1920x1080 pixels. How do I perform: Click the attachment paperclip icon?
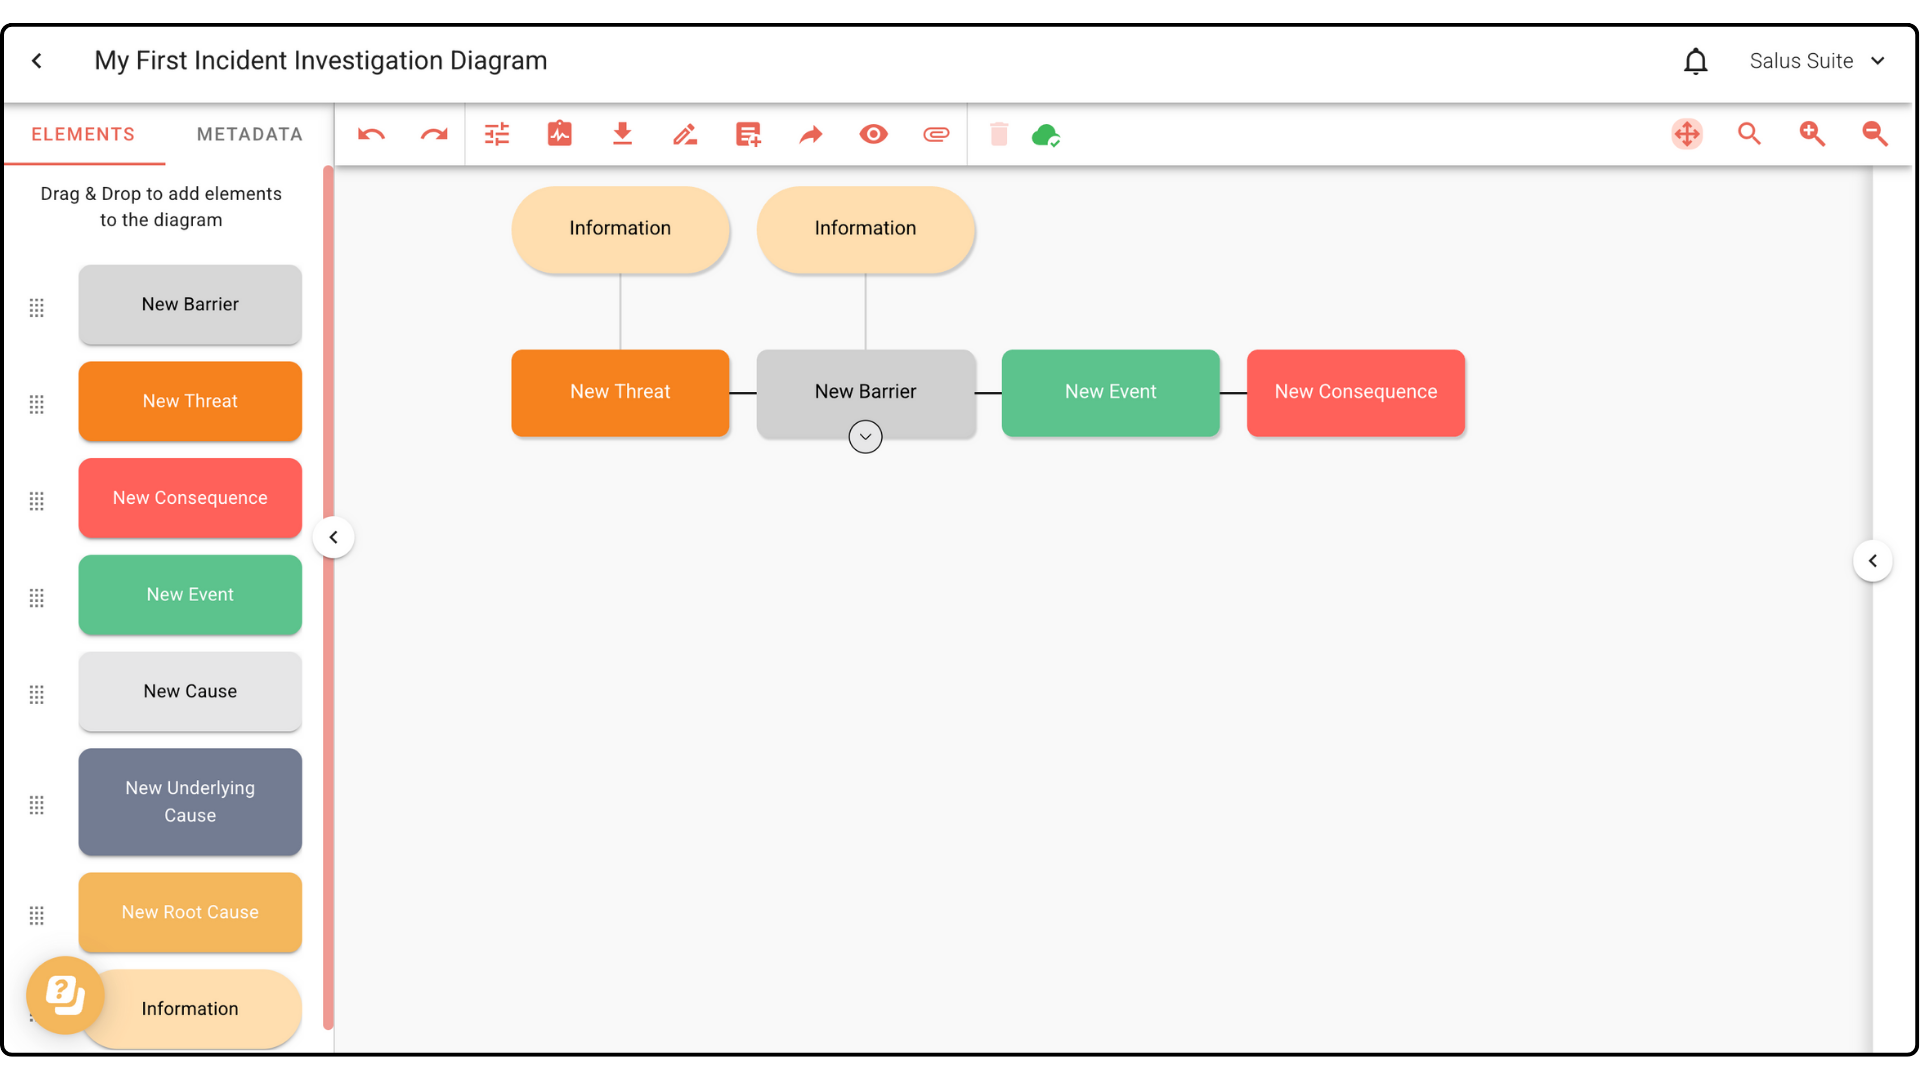point(936,134)
